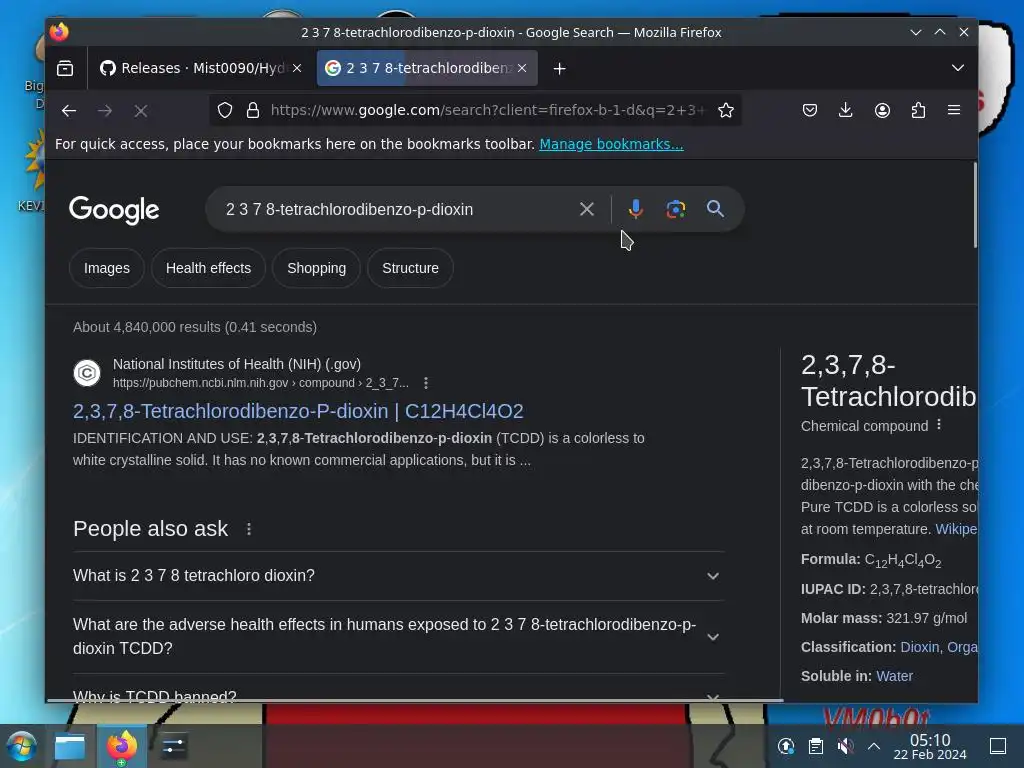Open the extensions puzzle icon
1024x768 pixels.
tap(918, 110)
